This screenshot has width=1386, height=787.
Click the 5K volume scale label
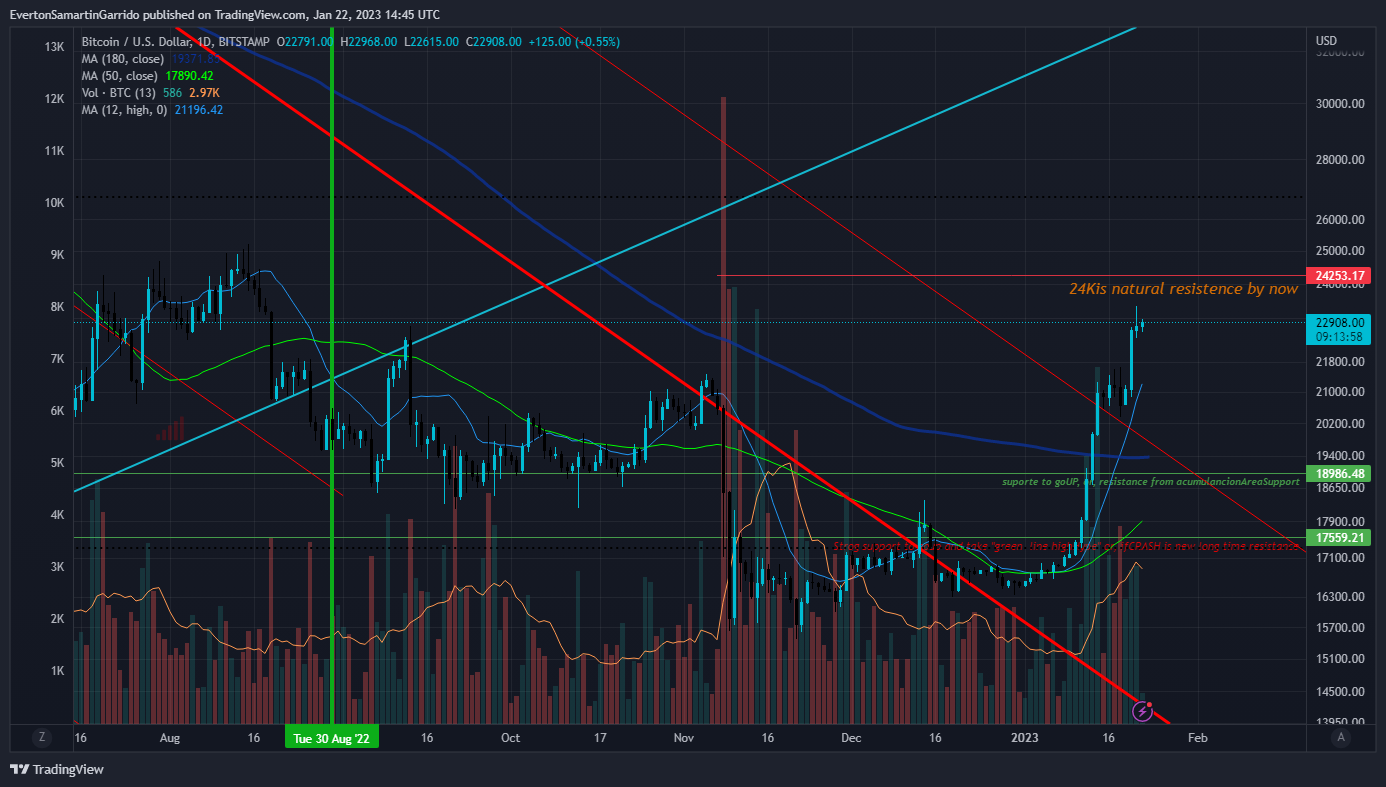pyautogui.click(x=58, y=463)
